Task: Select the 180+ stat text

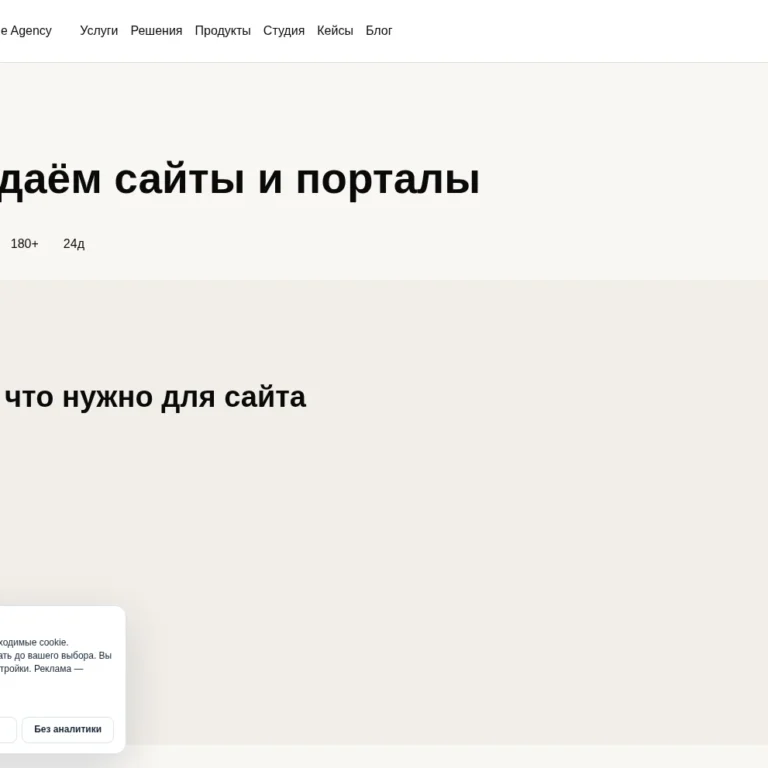Action: click(x=24, y=243)
